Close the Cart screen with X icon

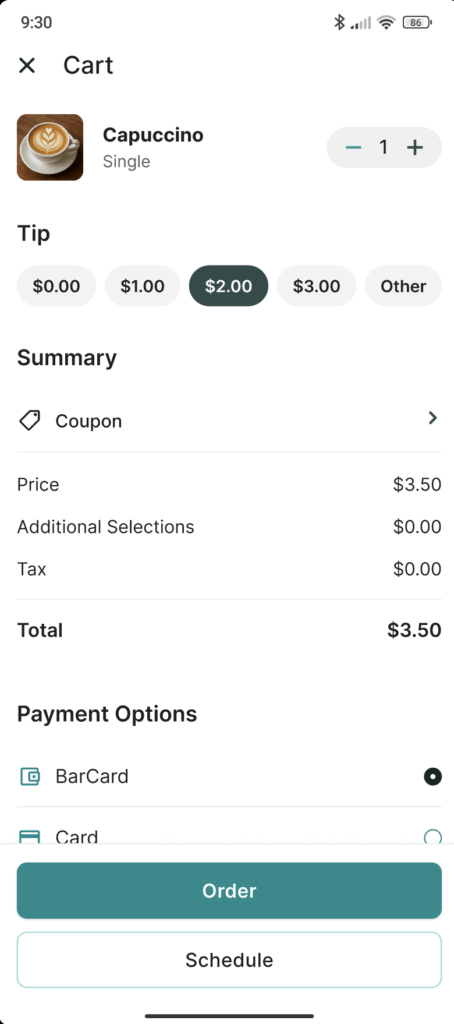click(x=27, y=65)
